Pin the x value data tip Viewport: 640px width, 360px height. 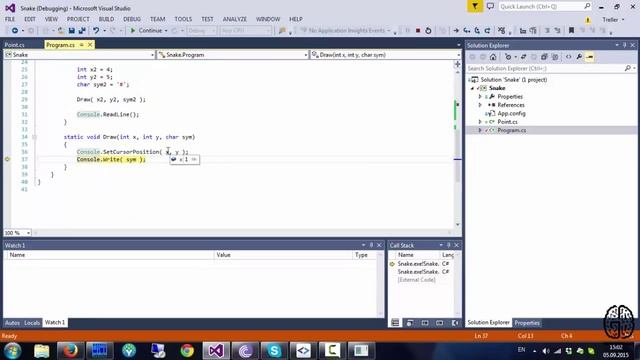[x=194, y=160]
